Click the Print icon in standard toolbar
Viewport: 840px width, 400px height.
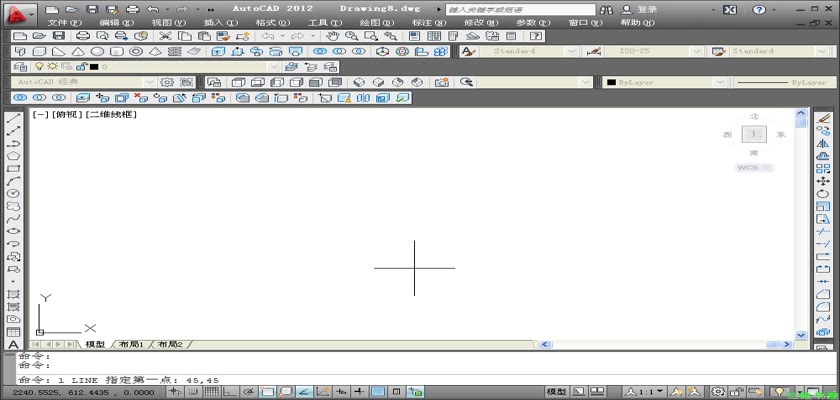click(83, 36)
